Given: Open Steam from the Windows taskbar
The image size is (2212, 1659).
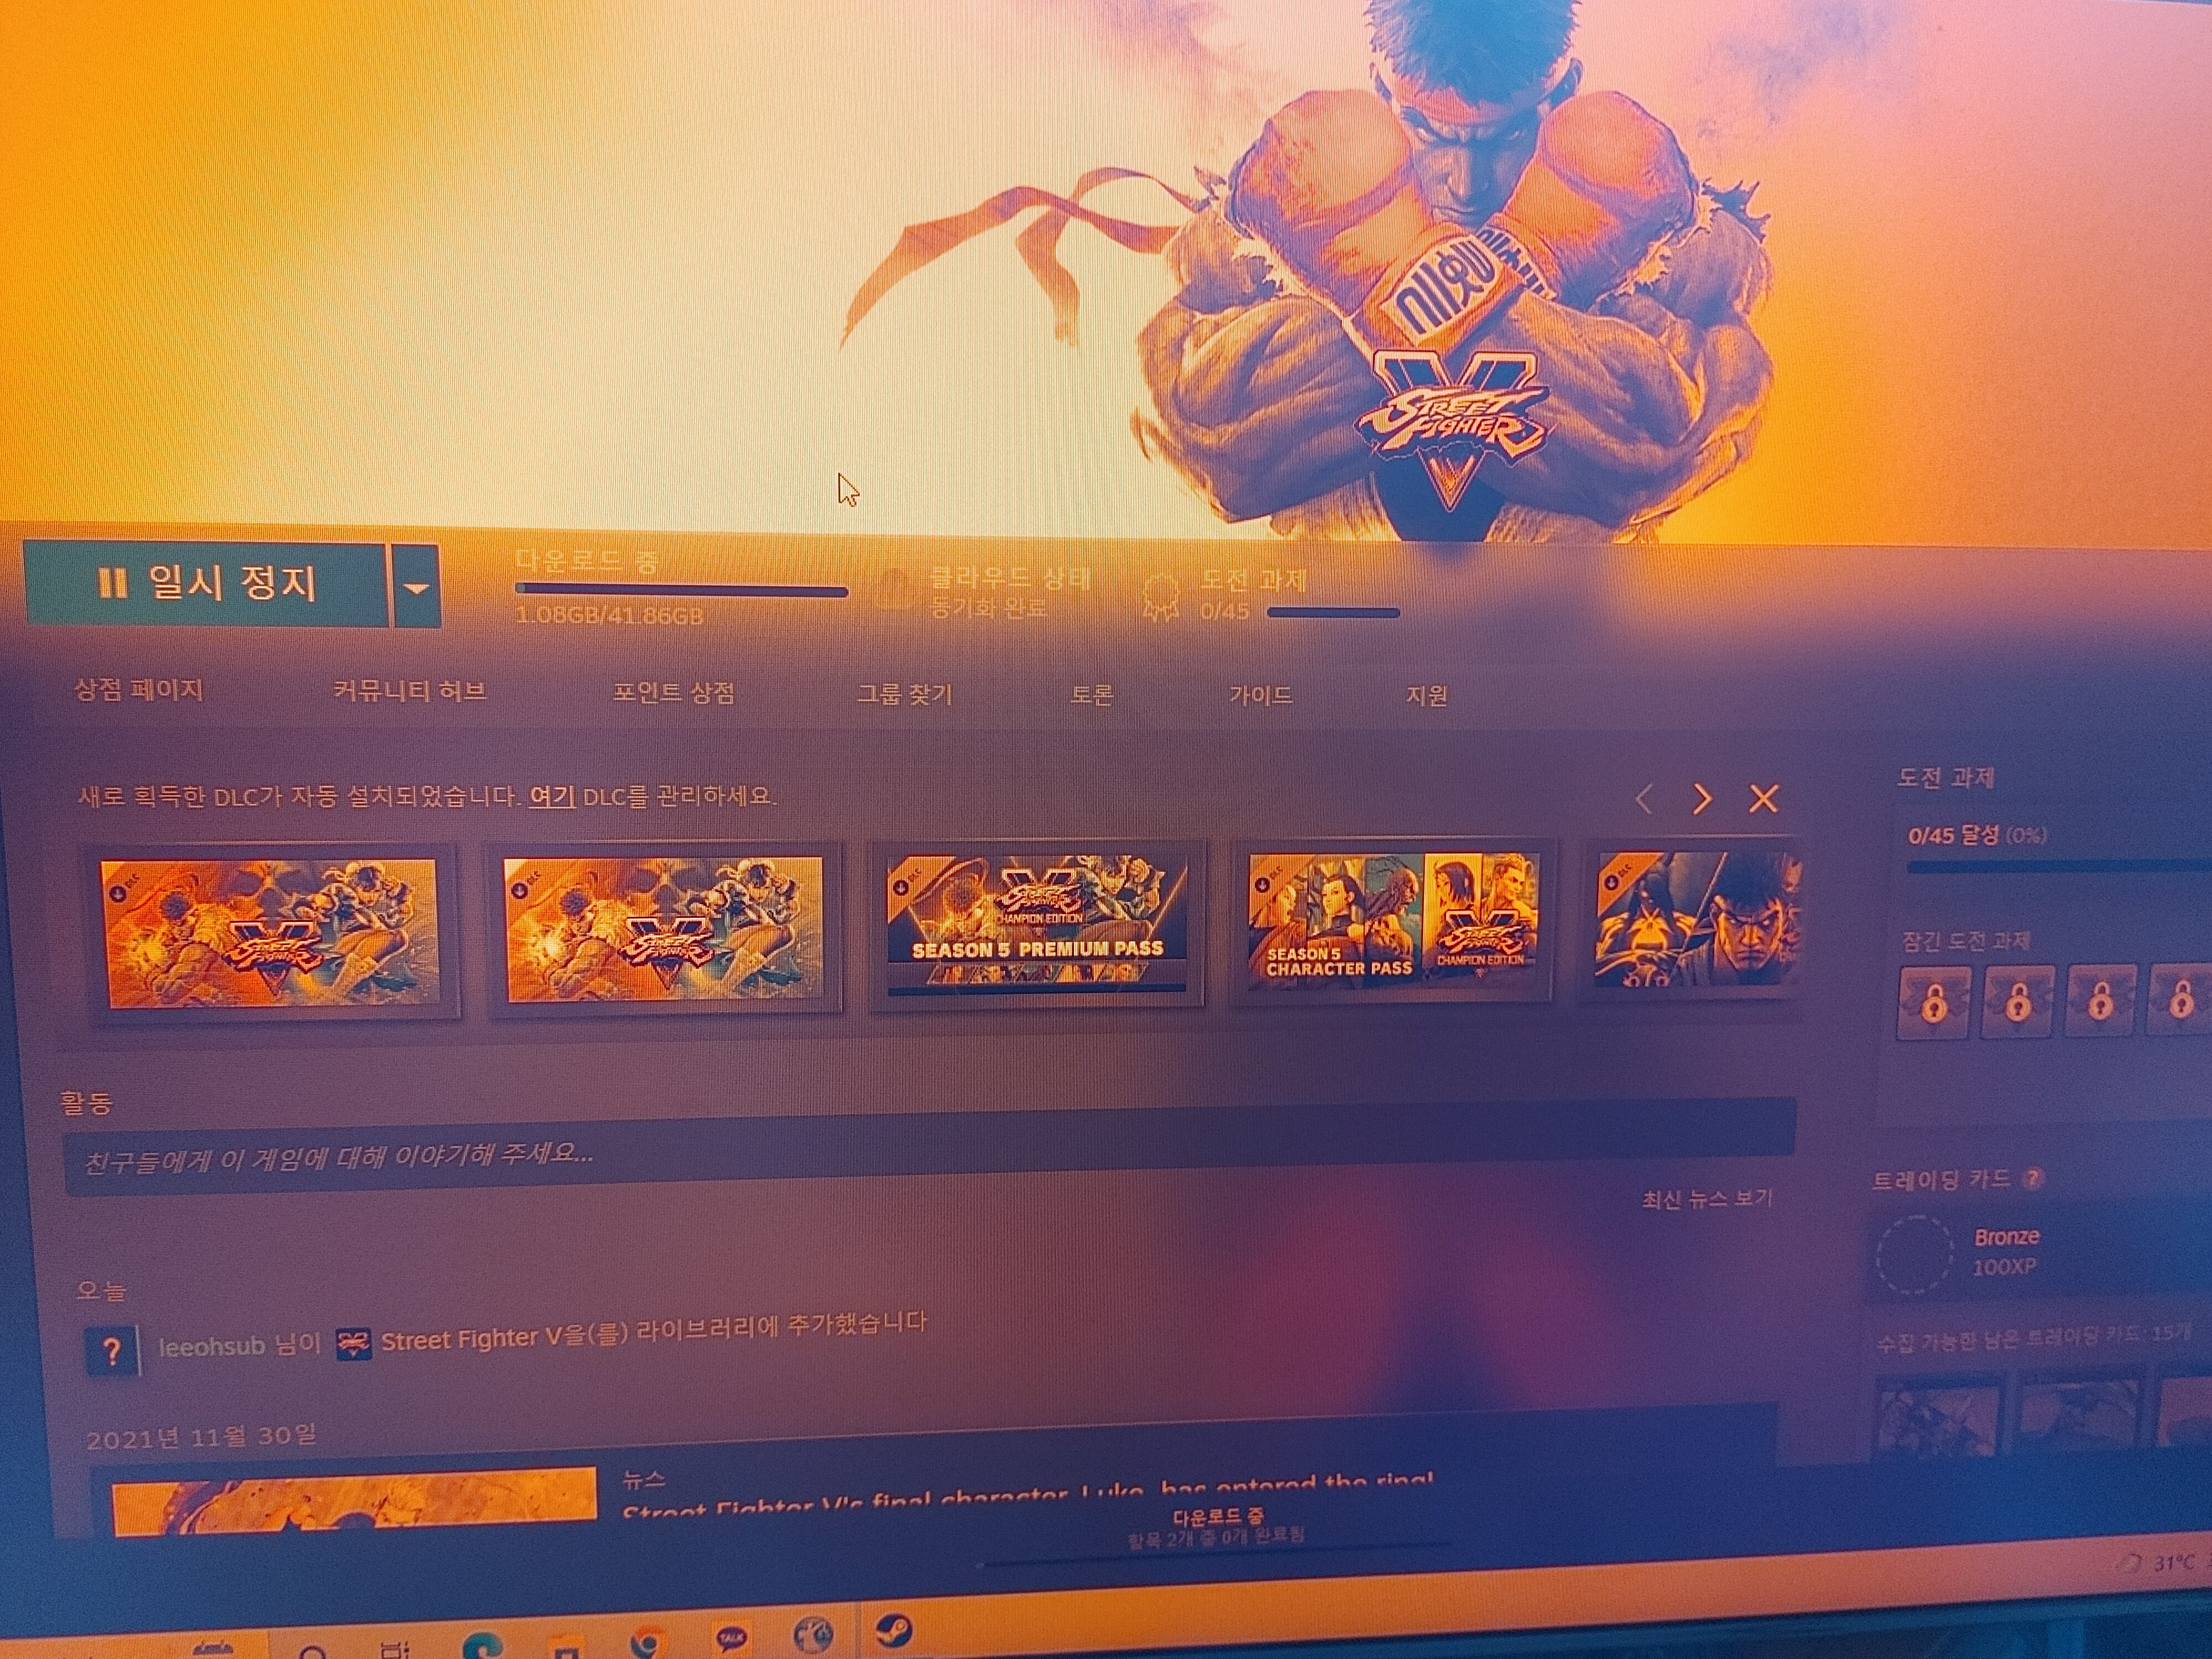Looking at the screenshot, I should (893, 1632).
